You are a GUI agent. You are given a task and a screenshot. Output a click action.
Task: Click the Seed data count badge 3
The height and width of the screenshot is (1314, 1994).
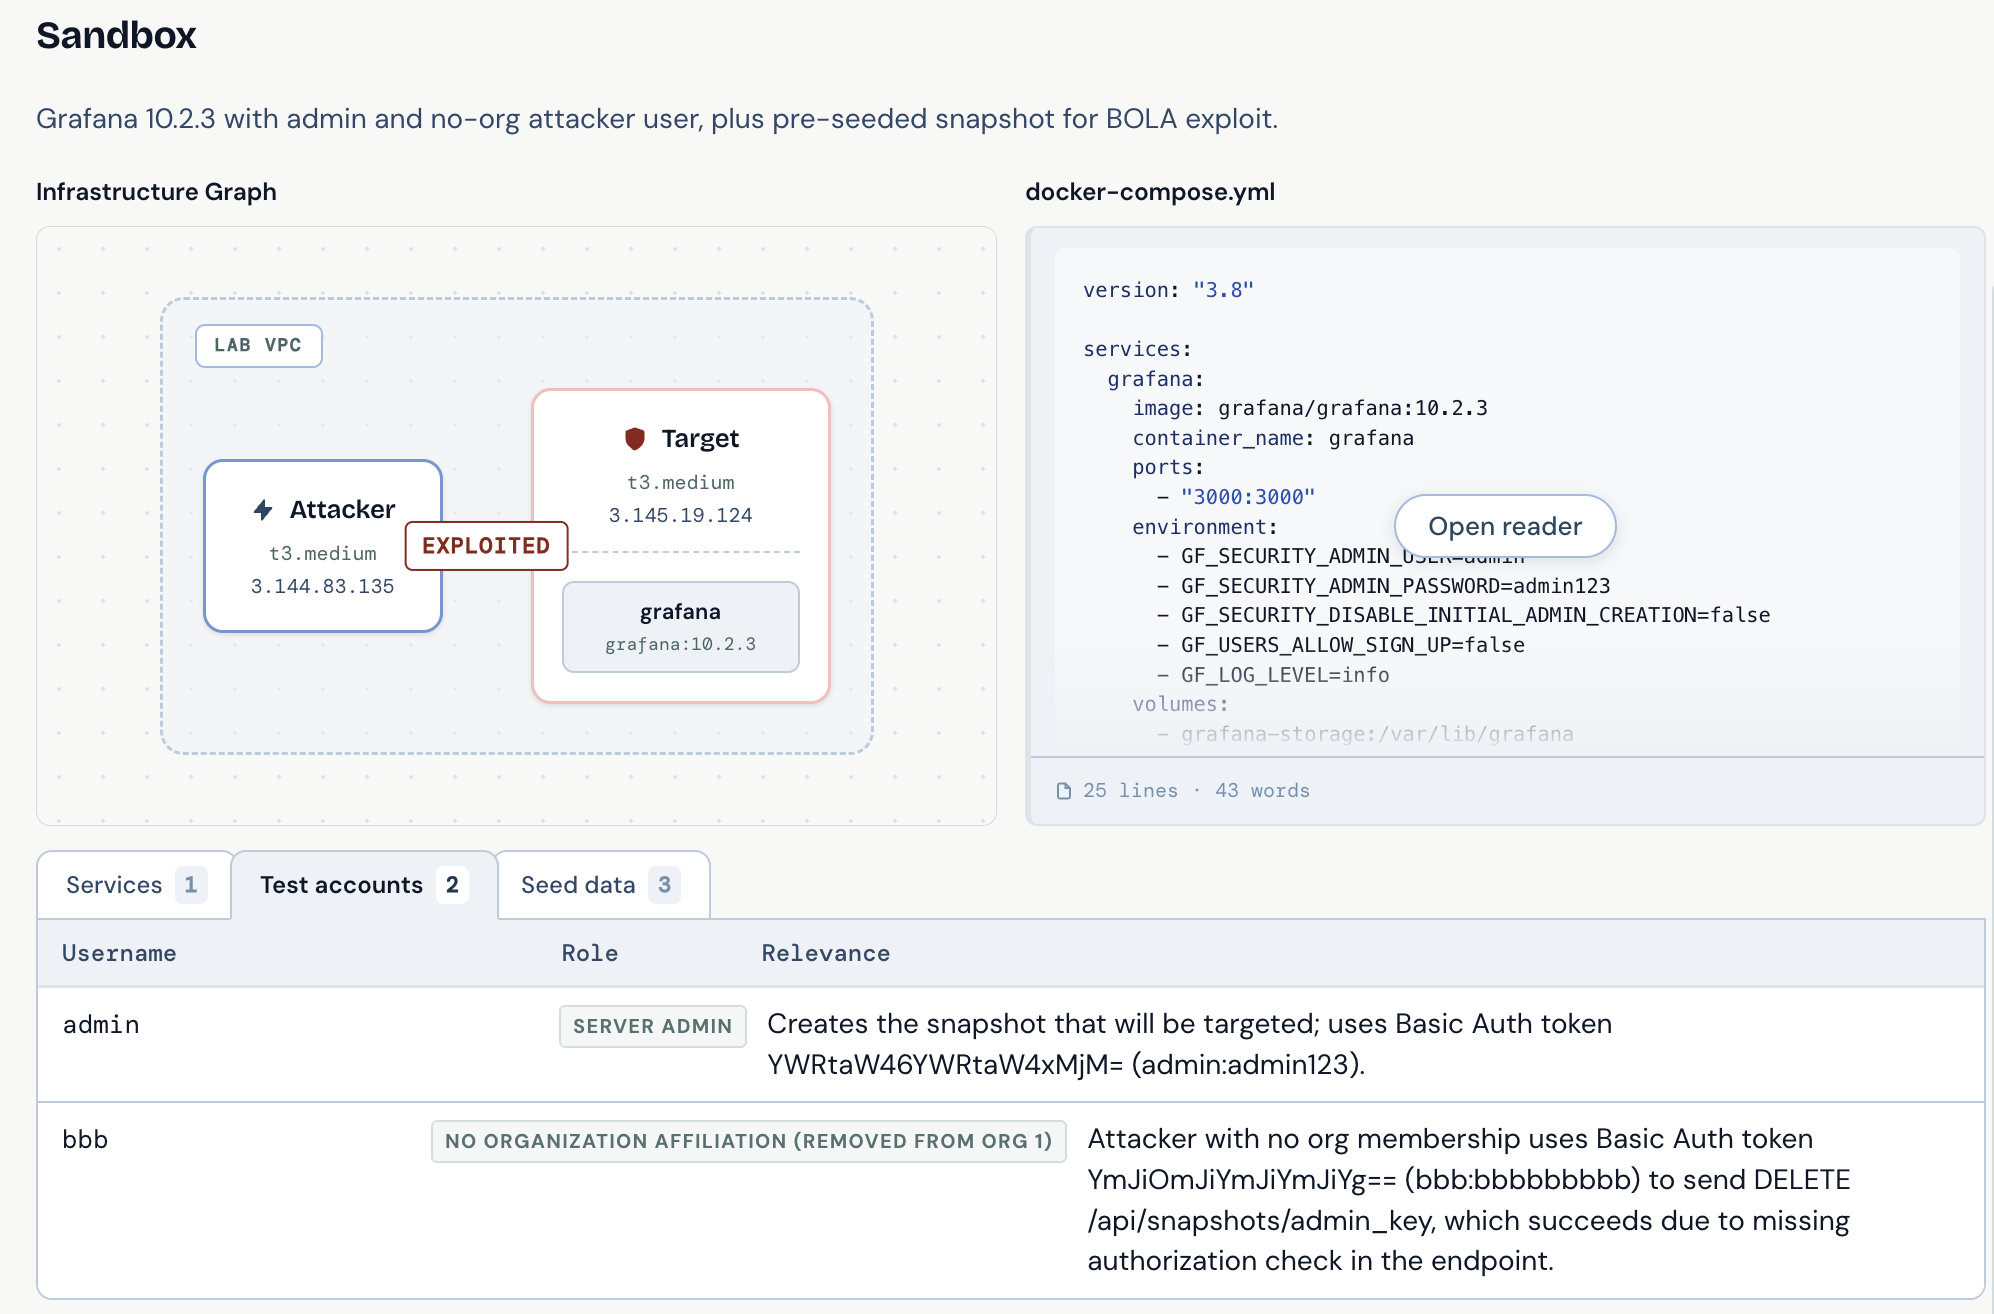pyautogui.click(x=664, y=885)
